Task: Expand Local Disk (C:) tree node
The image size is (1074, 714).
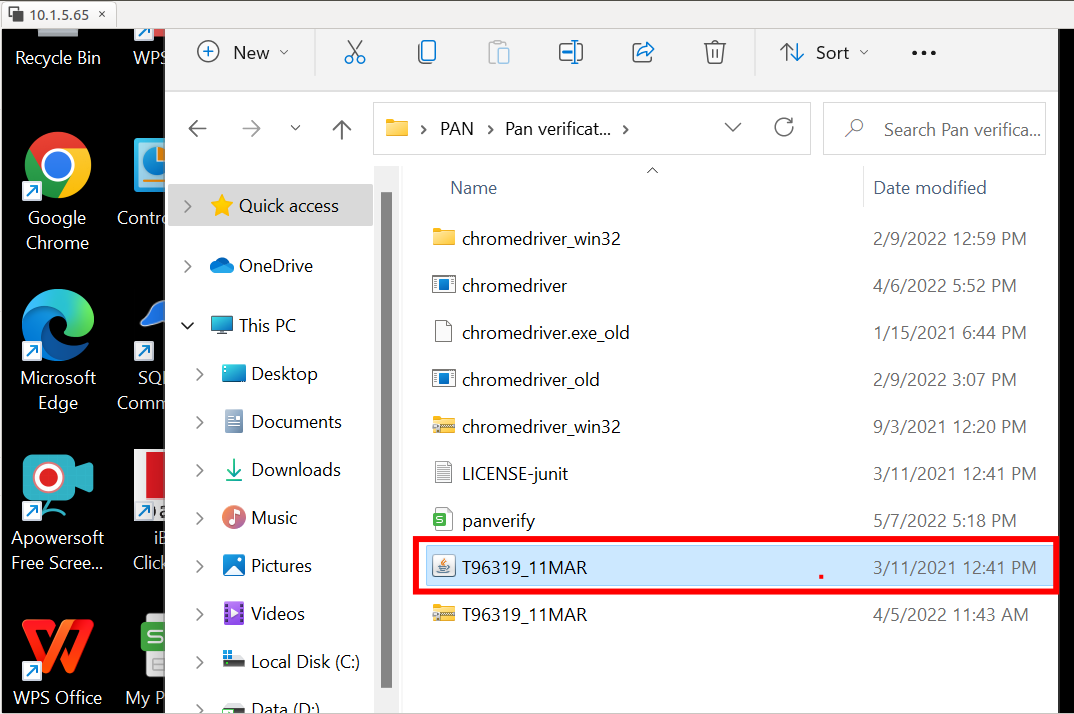Action: click(x=200, y=662)
